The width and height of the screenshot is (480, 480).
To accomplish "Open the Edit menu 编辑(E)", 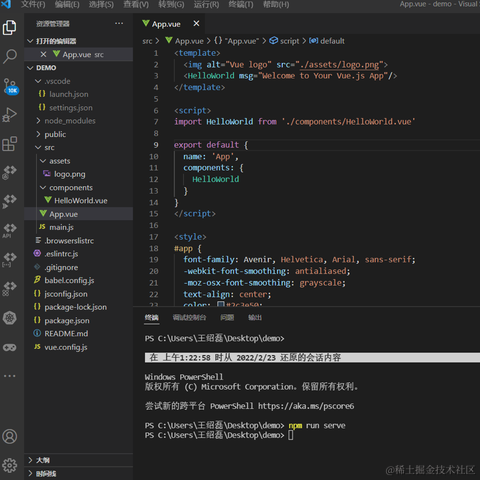I will point(67,5).
